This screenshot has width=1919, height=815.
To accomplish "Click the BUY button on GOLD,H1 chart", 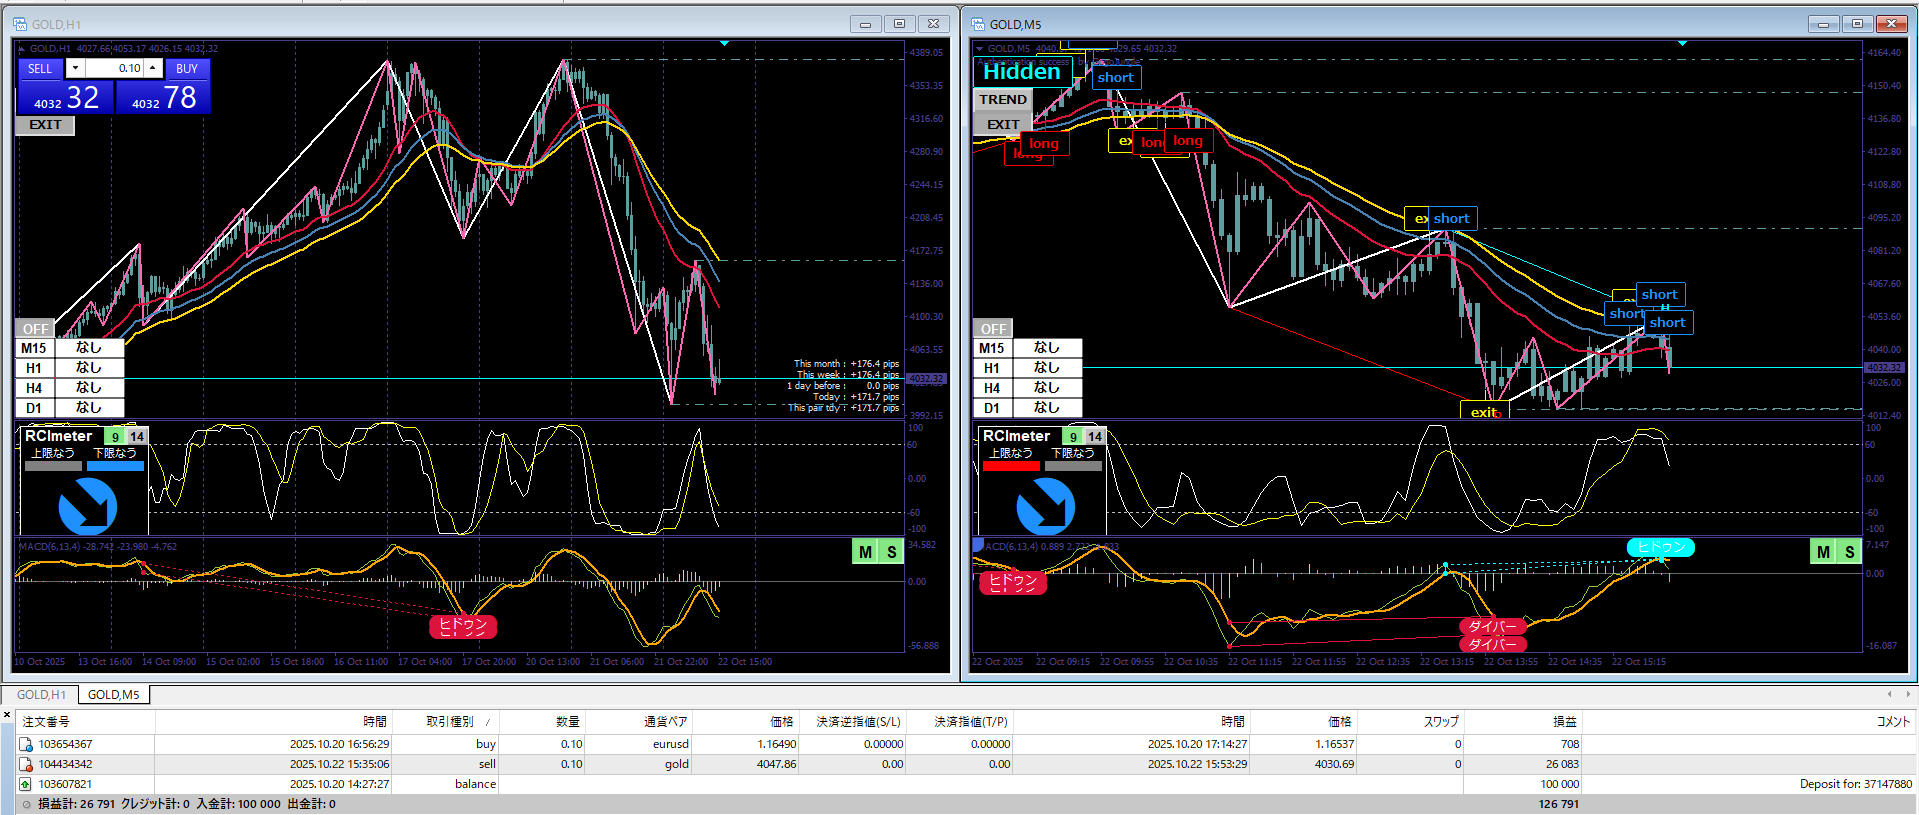I will [187, 69].
